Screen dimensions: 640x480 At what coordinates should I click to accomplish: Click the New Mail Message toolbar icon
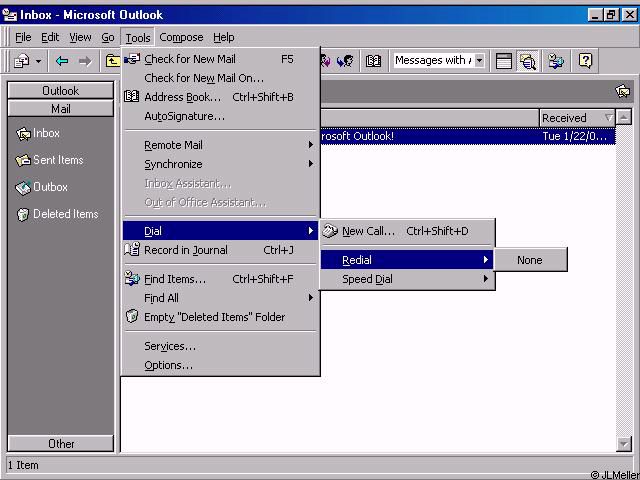coord(21,61)
